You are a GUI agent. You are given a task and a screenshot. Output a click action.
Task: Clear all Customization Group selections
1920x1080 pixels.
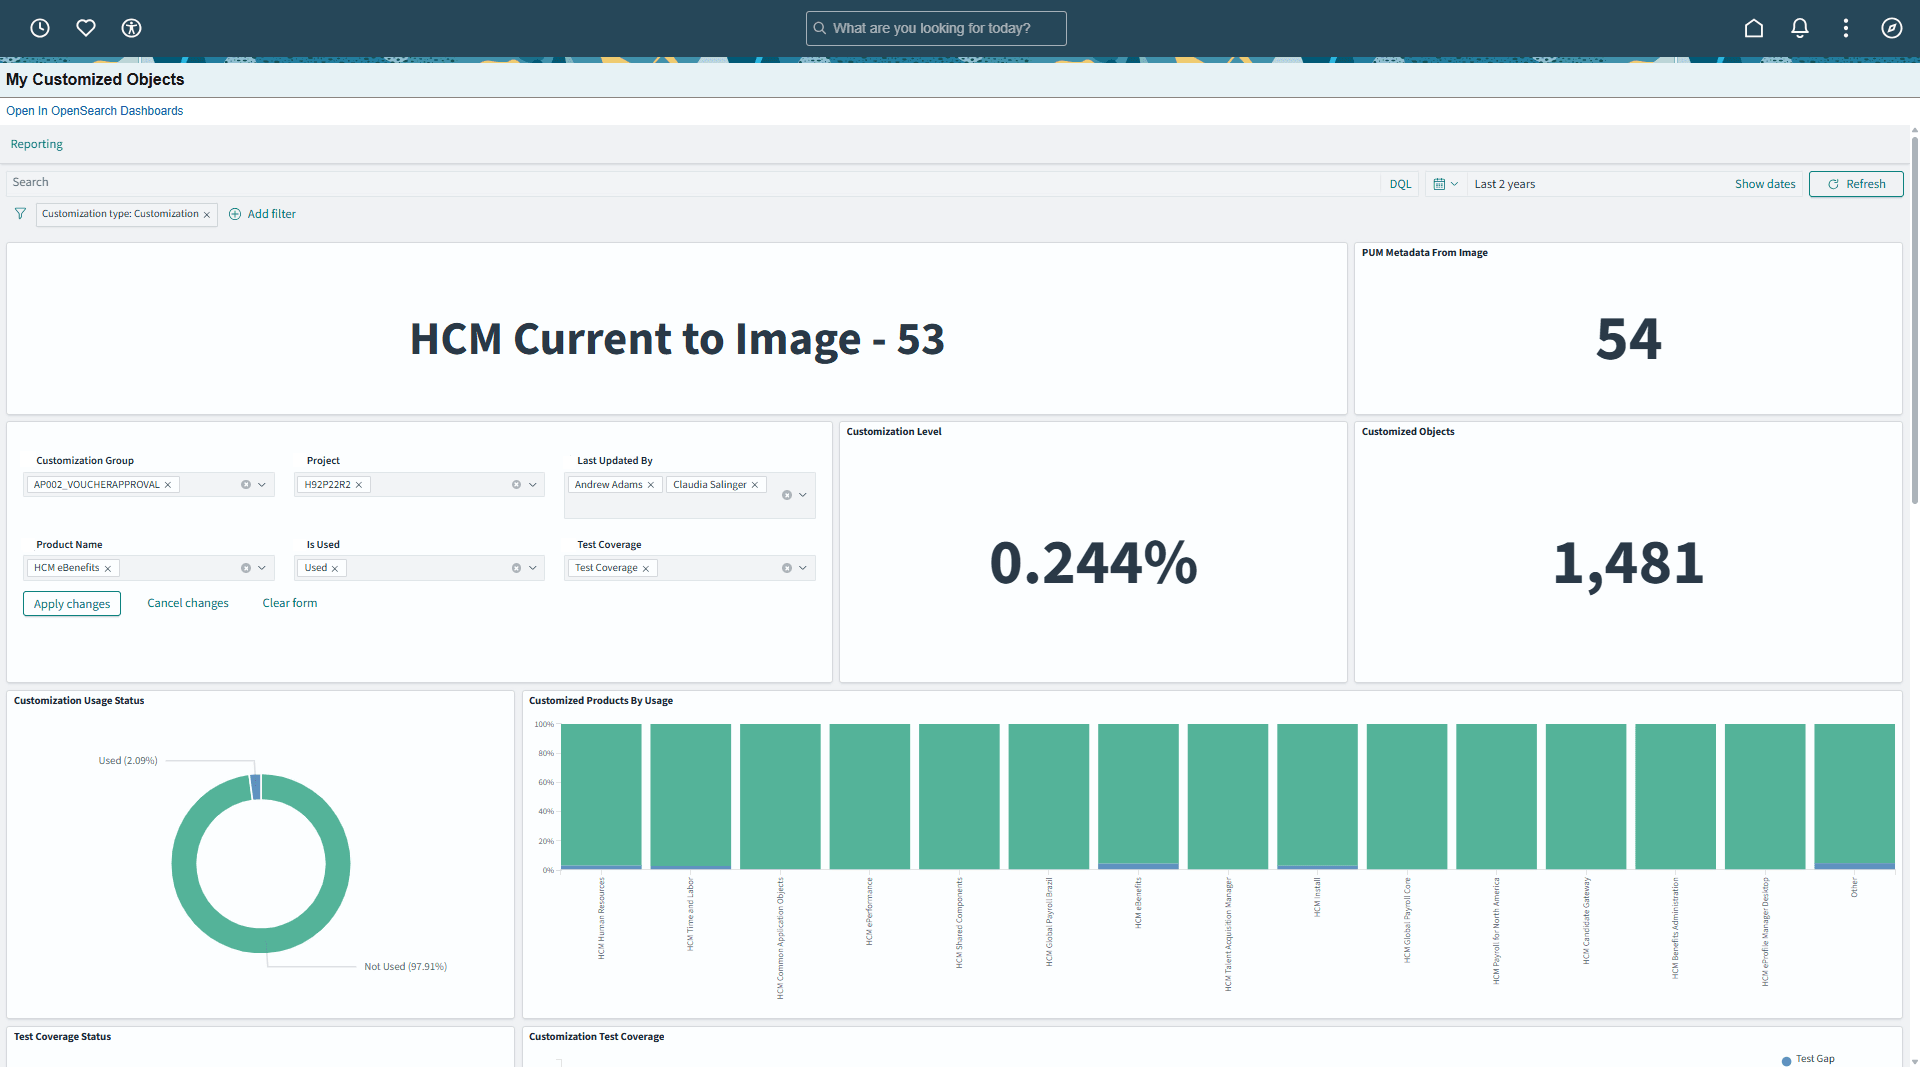[246, 485]
